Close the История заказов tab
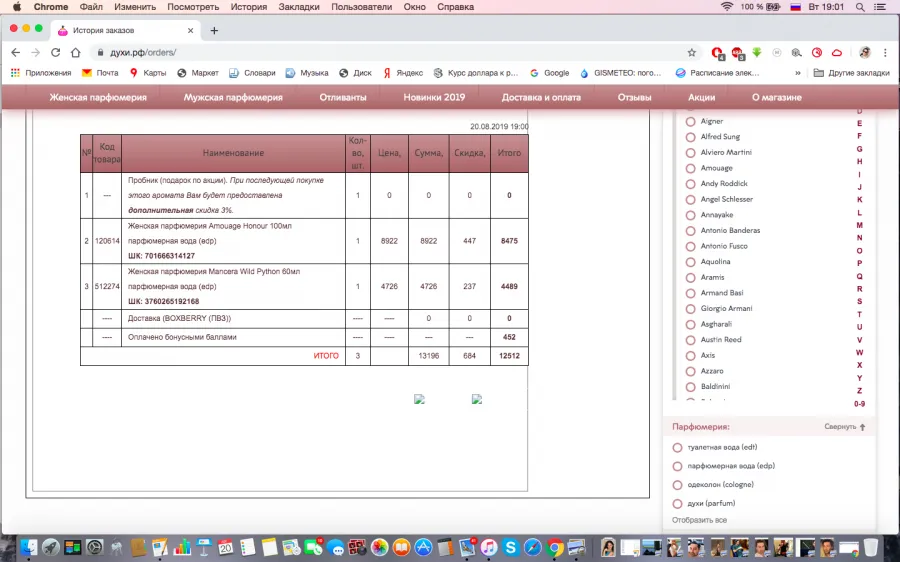 [x=191, y=30]
